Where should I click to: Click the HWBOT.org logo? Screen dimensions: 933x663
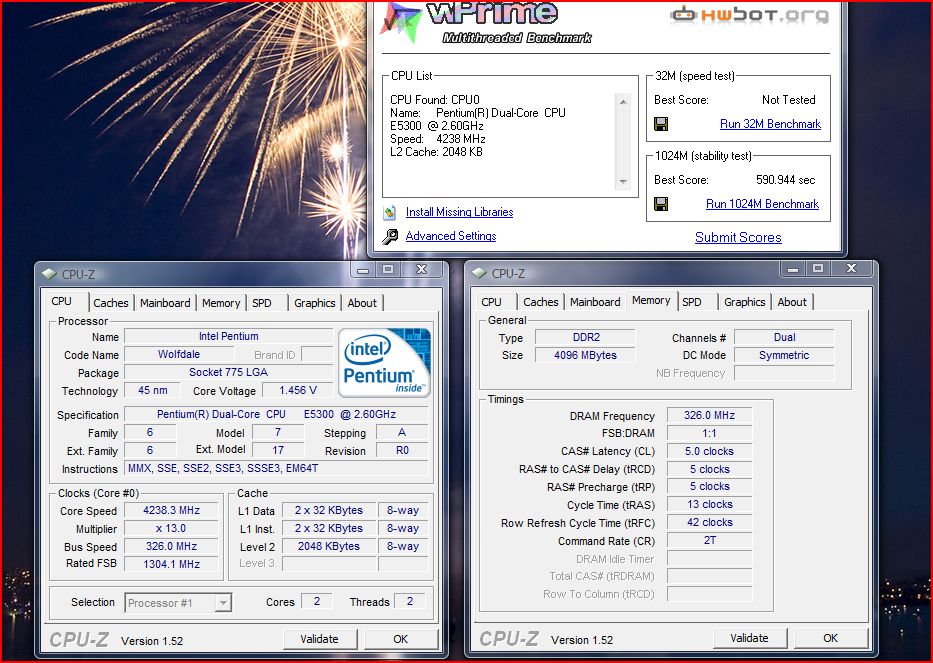pos(750,15)
